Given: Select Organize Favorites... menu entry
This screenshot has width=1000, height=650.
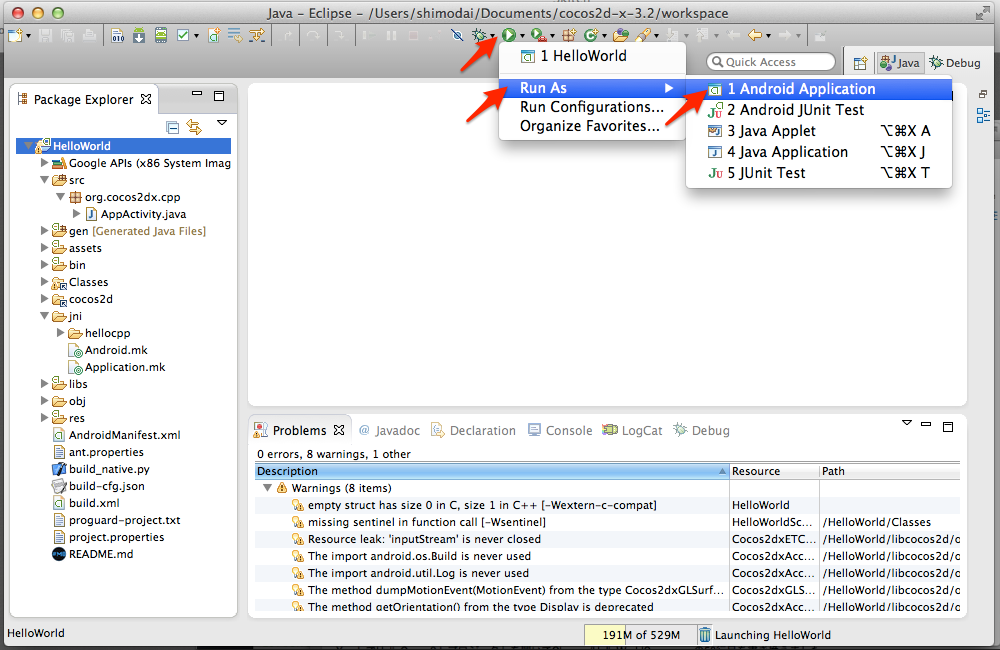Looking at the screenshot, I should coord(592,126).
